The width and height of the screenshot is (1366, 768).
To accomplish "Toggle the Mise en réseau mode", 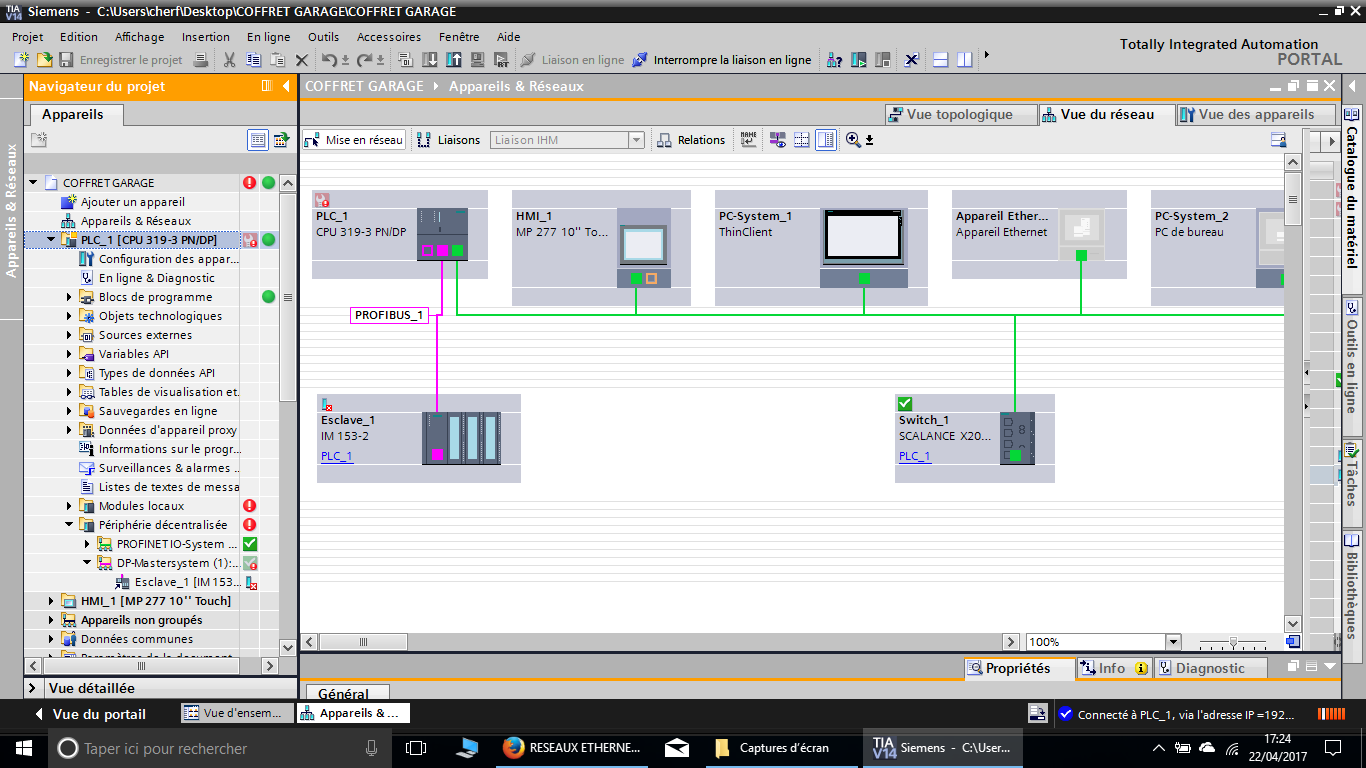I will [x=354, y=140].
